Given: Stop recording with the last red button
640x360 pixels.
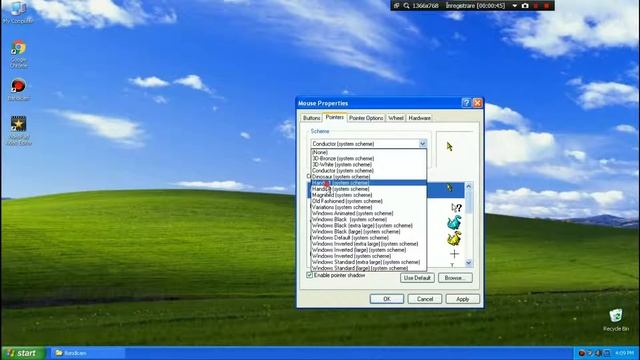Looking at the screenshot, I should (546, 6).
